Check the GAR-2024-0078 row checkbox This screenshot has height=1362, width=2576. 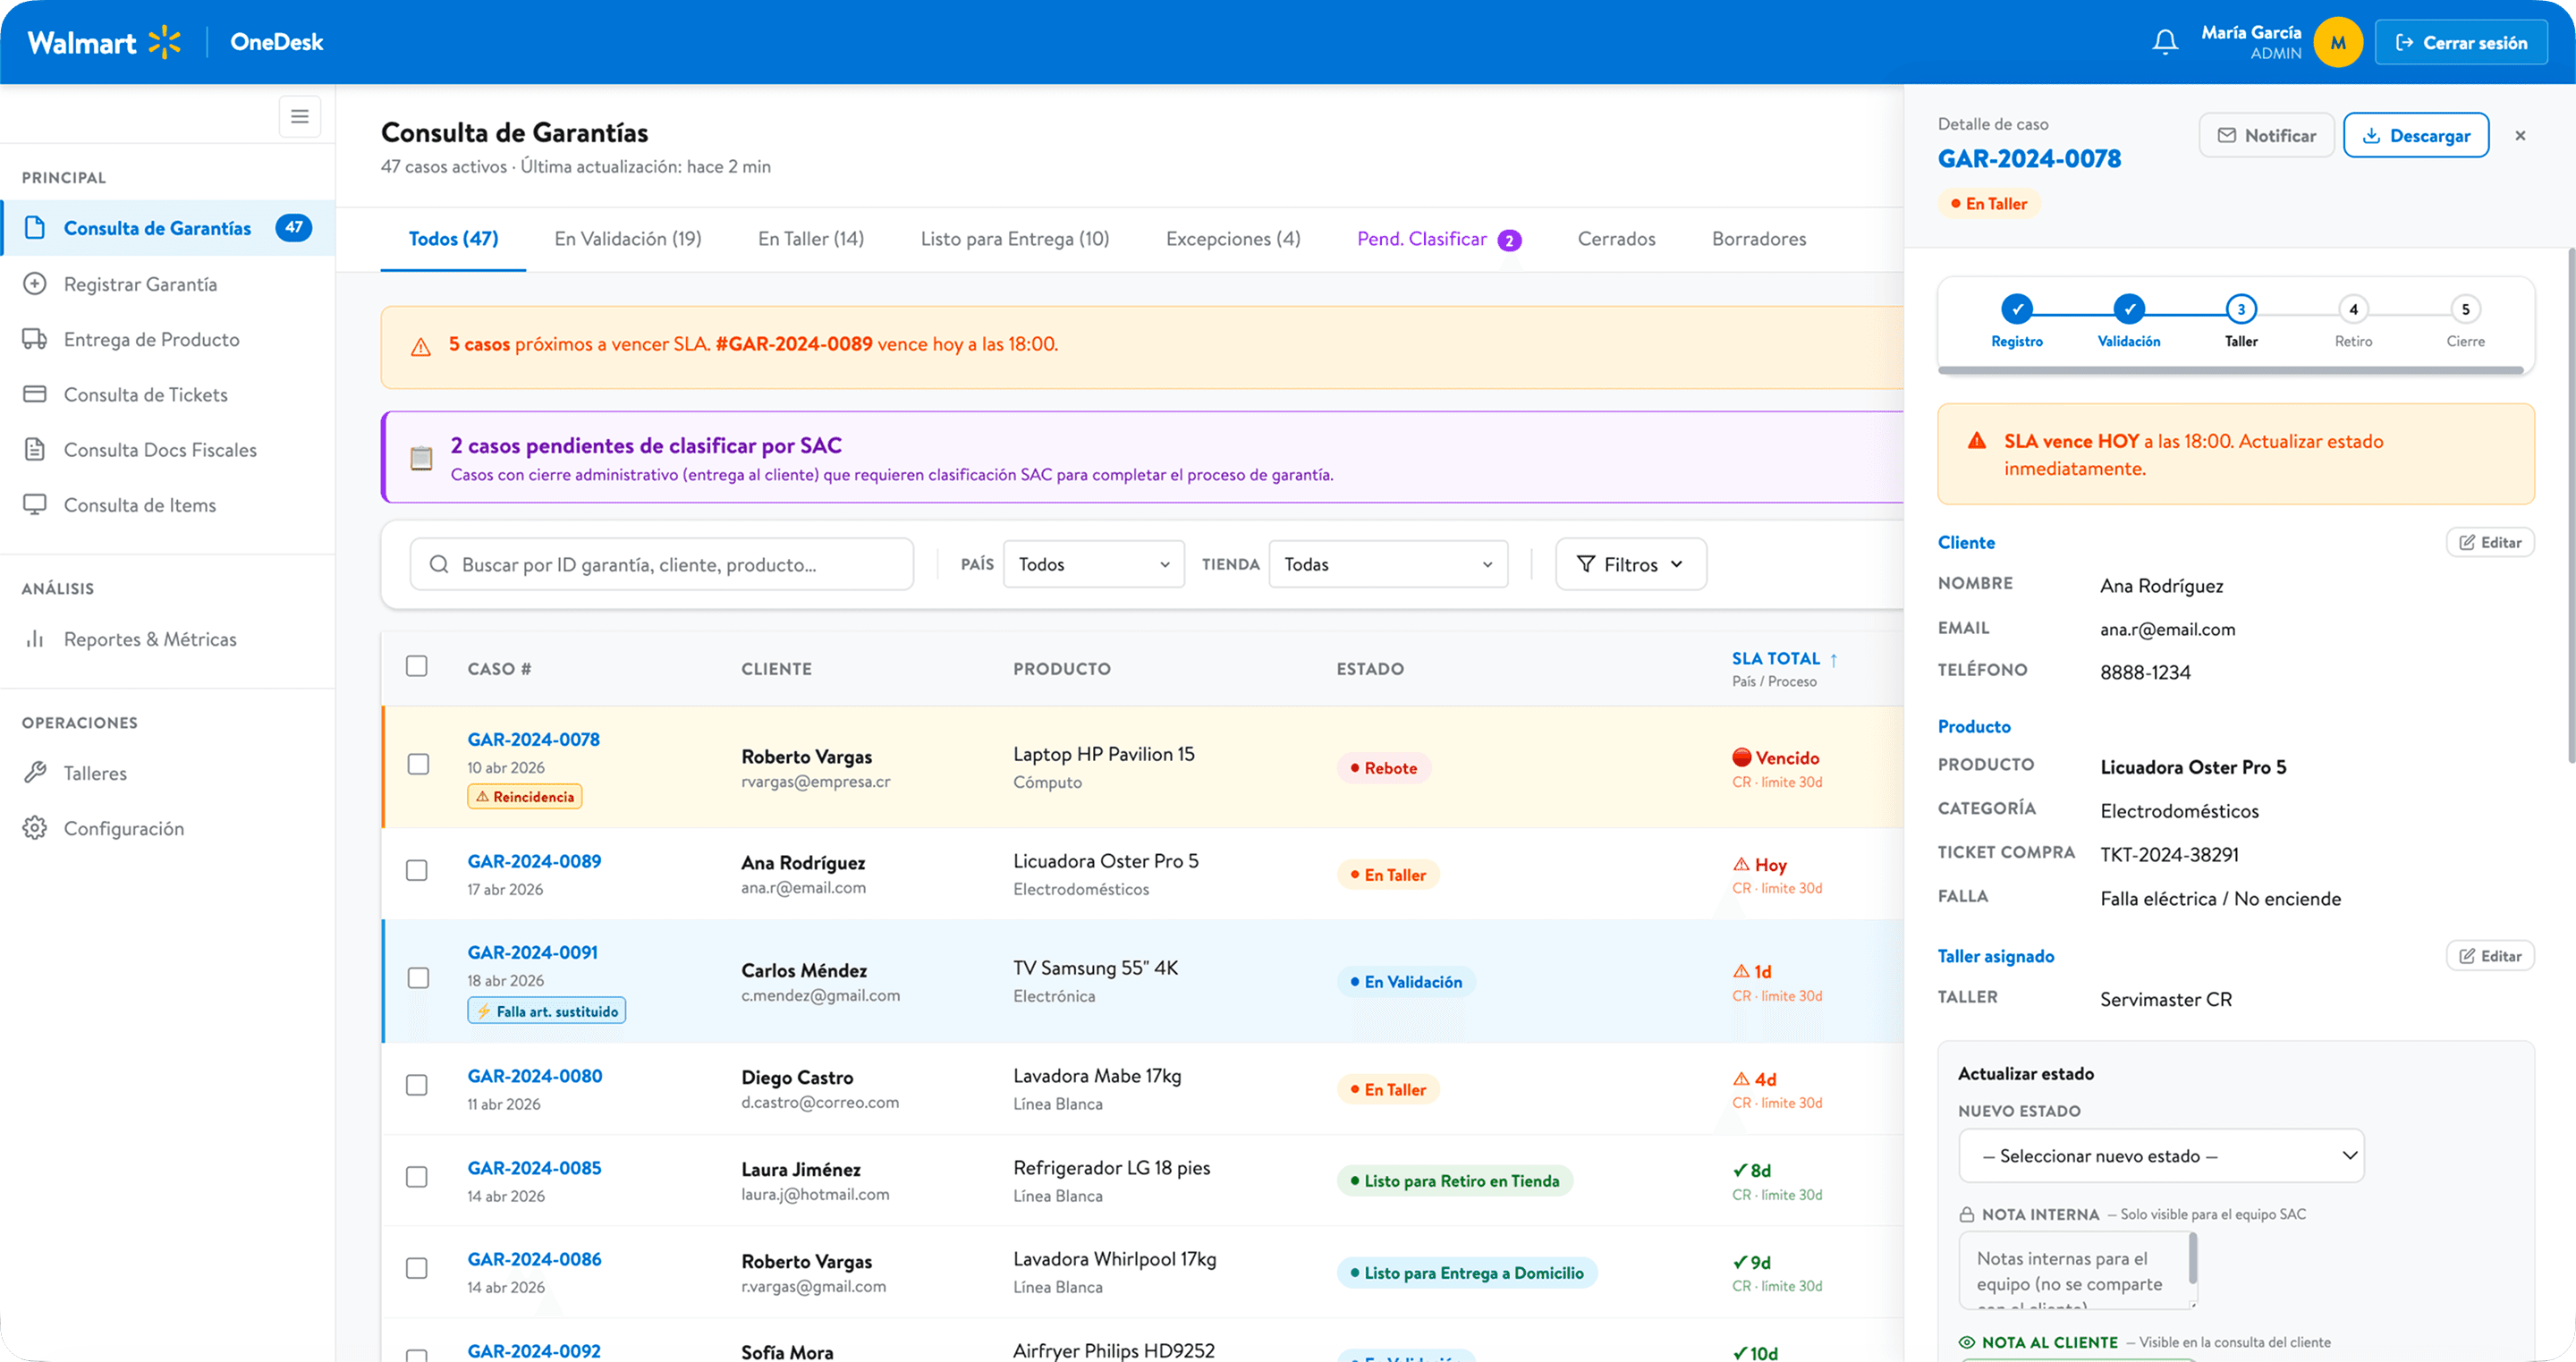418,764
